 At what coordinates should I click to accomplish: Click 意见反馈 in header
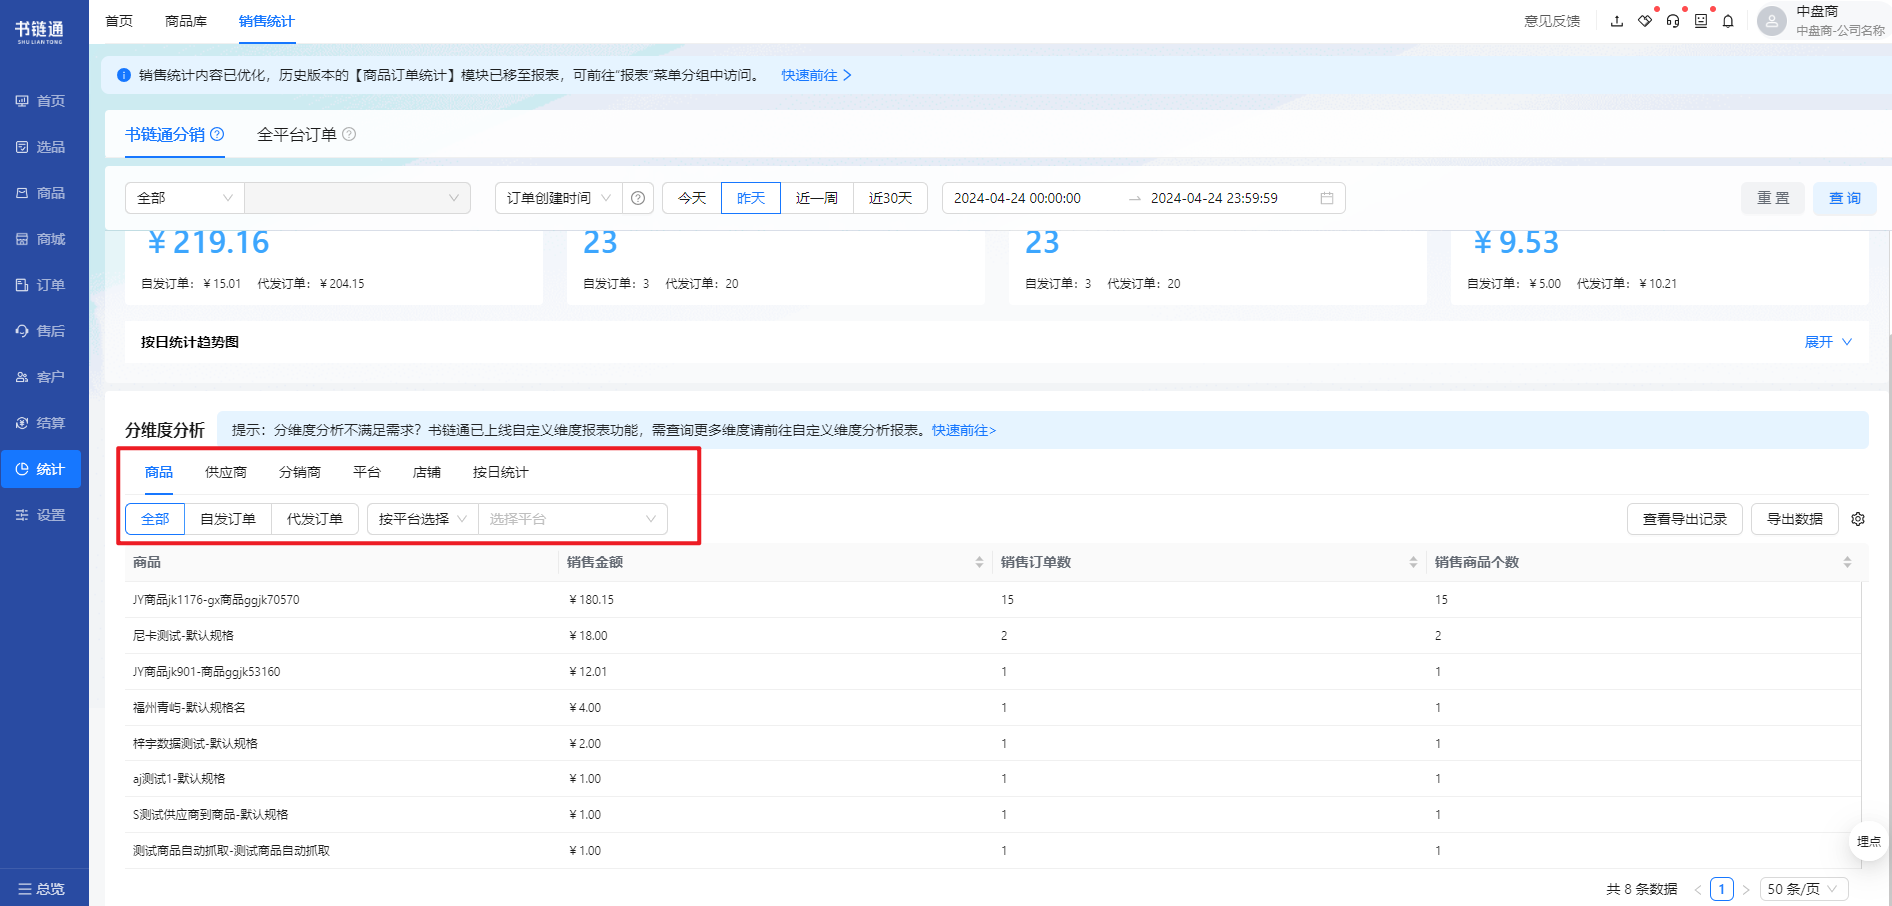click(x=1552, y=21)
